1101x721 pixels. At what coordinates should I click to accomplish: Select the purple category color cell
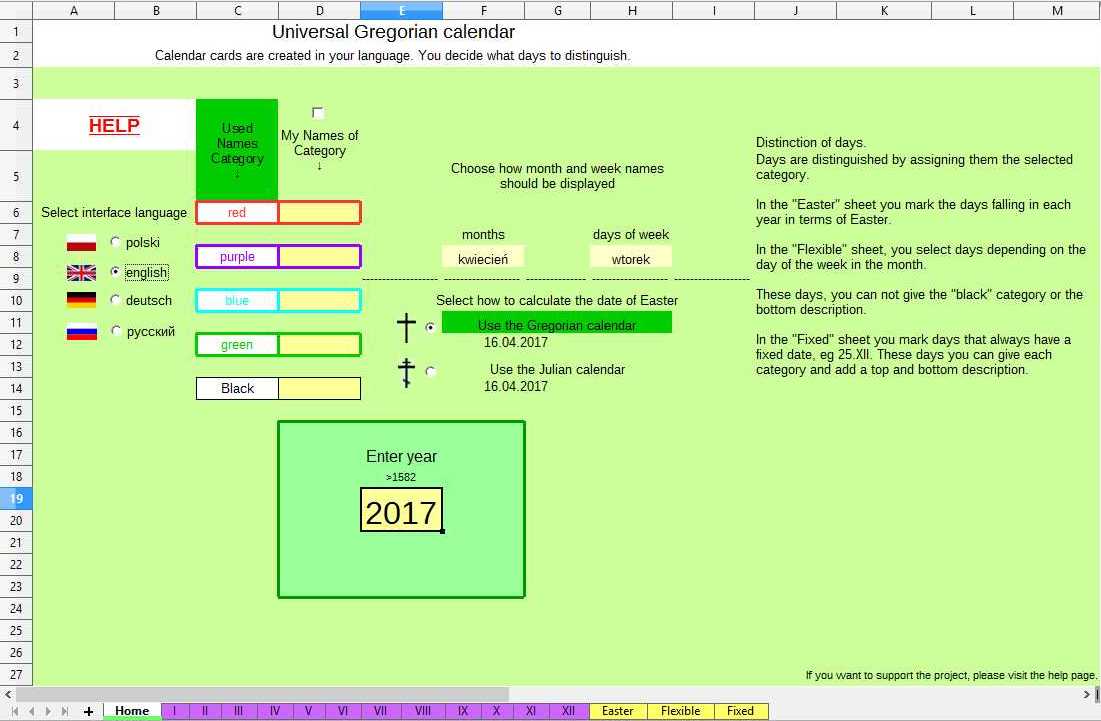237,257
